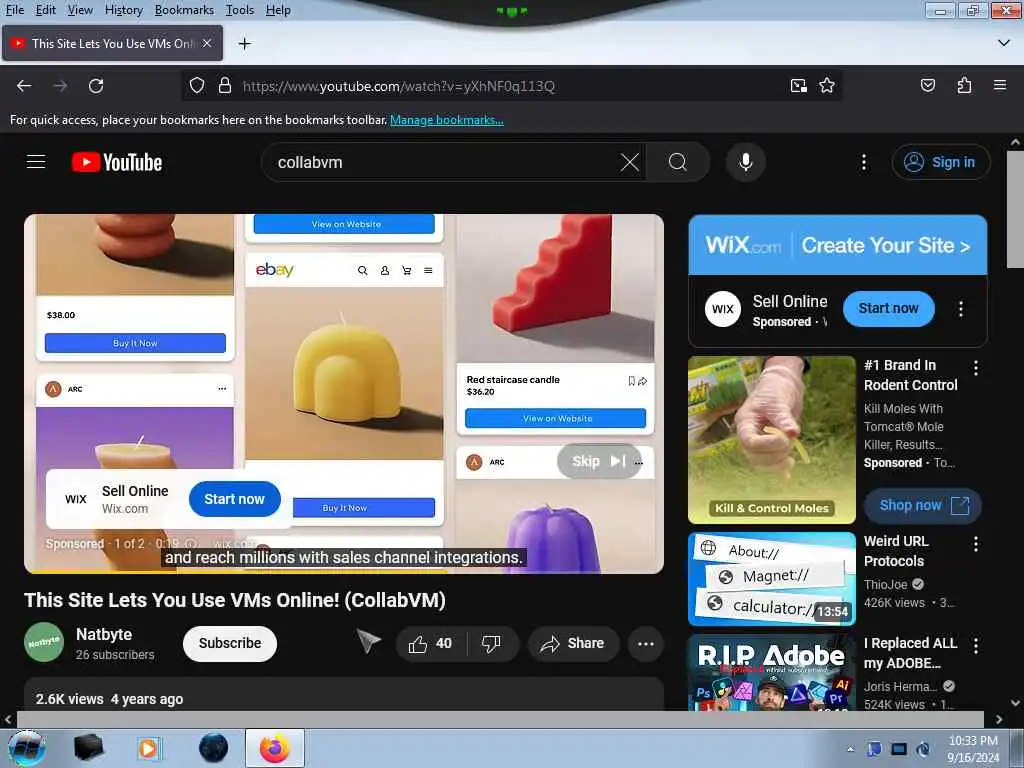The width and height of the screenshot is (1024, 768).
Task: Click Wix Create Your Site banner
Action: [x=837, y=245]
